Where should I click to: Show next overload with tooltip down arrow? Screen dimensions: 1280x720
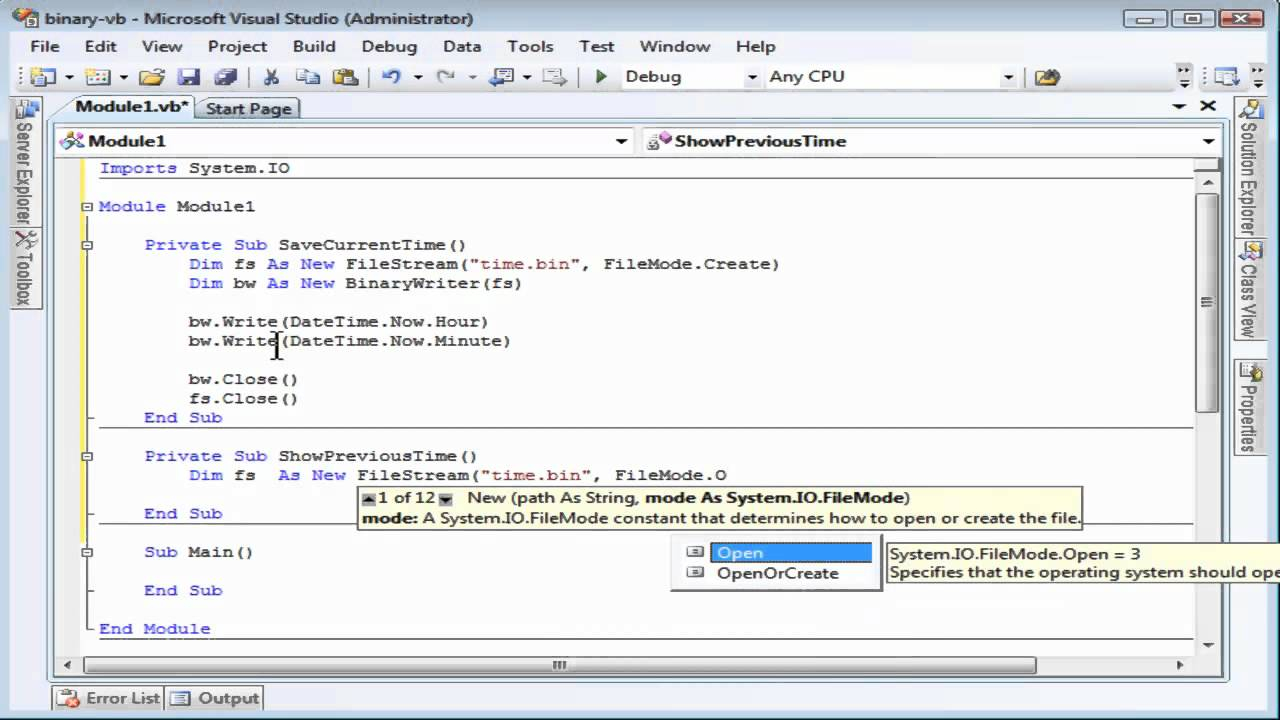tap(446, 498)
